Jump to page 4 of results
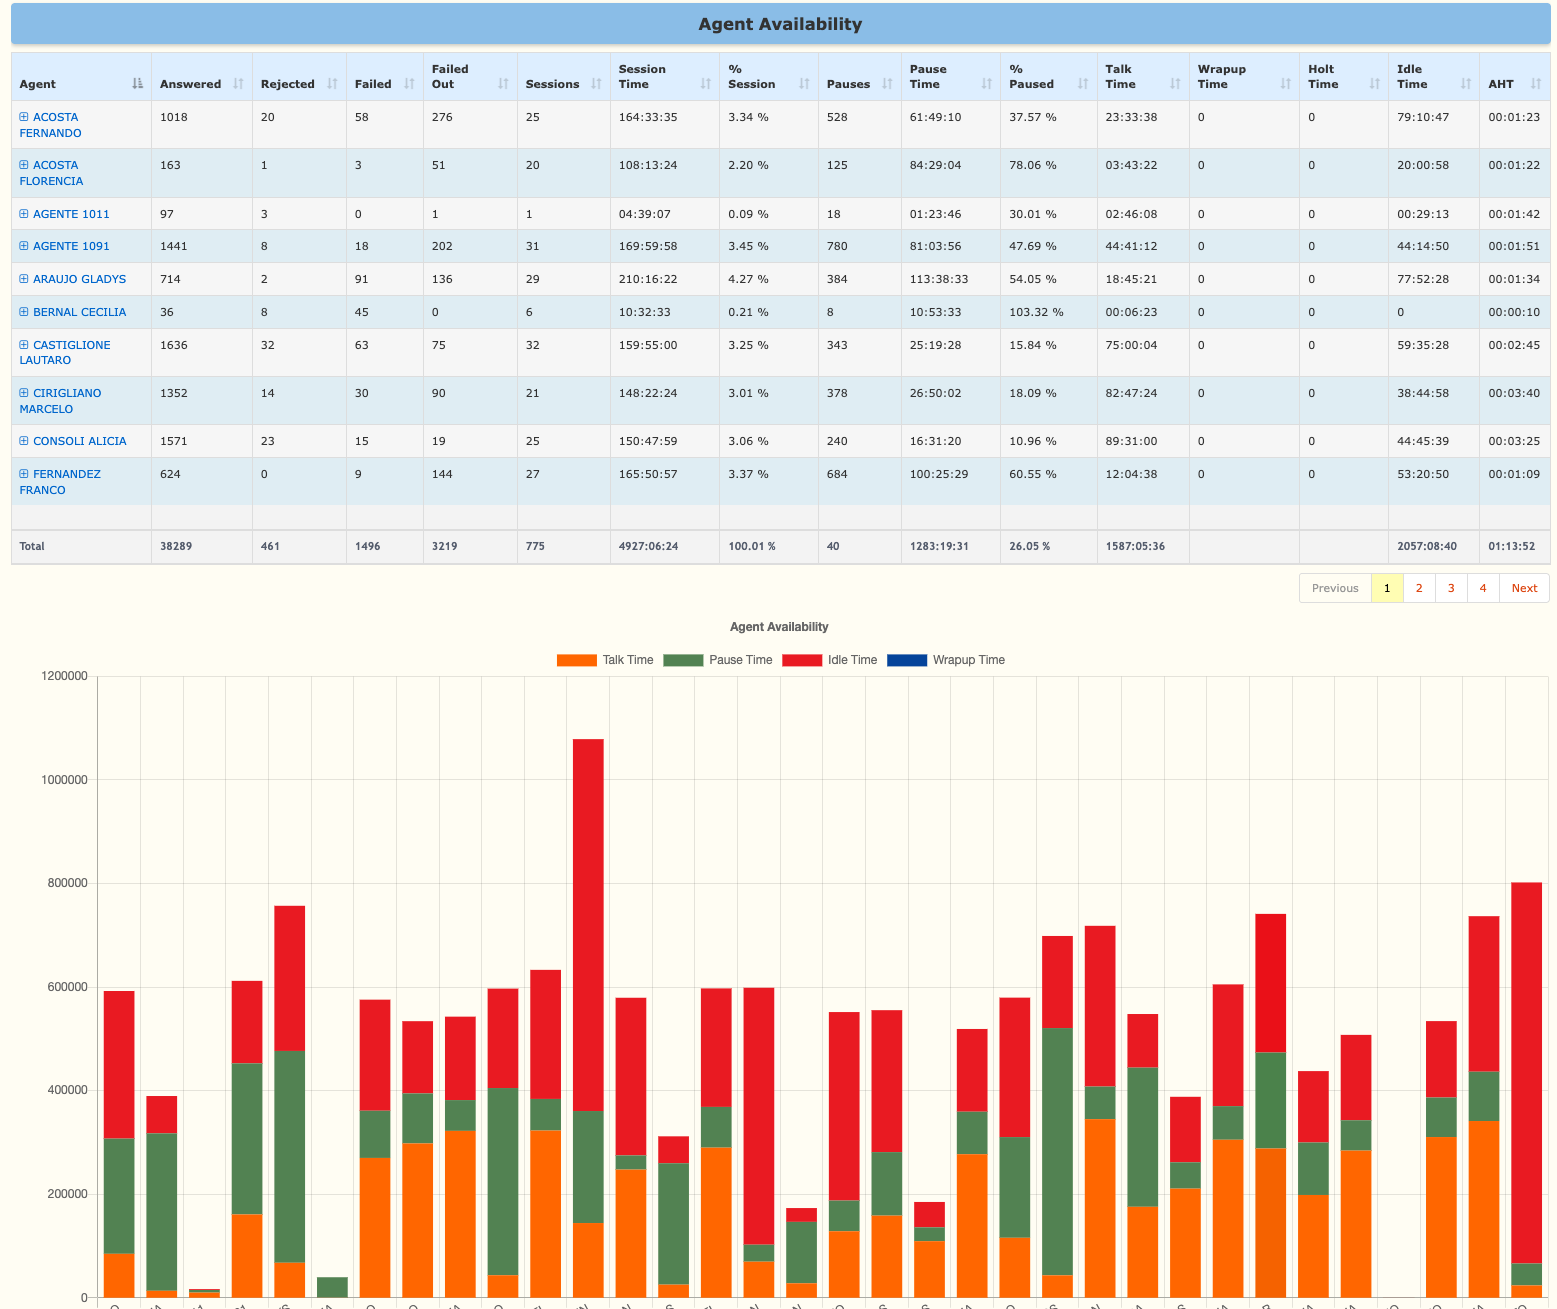 [x=1483, y=588]
